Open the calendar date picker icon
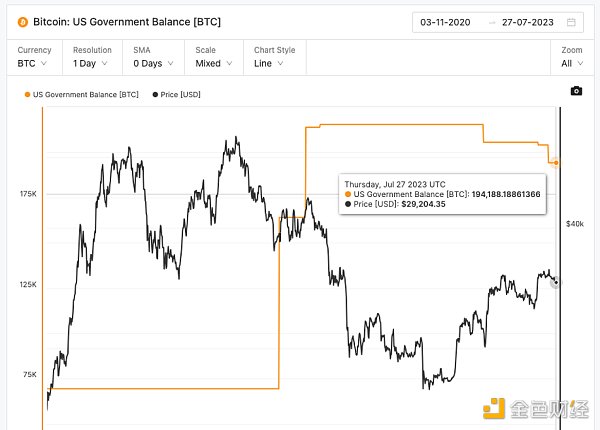This screenshot has height=430, width=600. click(570, 22)
